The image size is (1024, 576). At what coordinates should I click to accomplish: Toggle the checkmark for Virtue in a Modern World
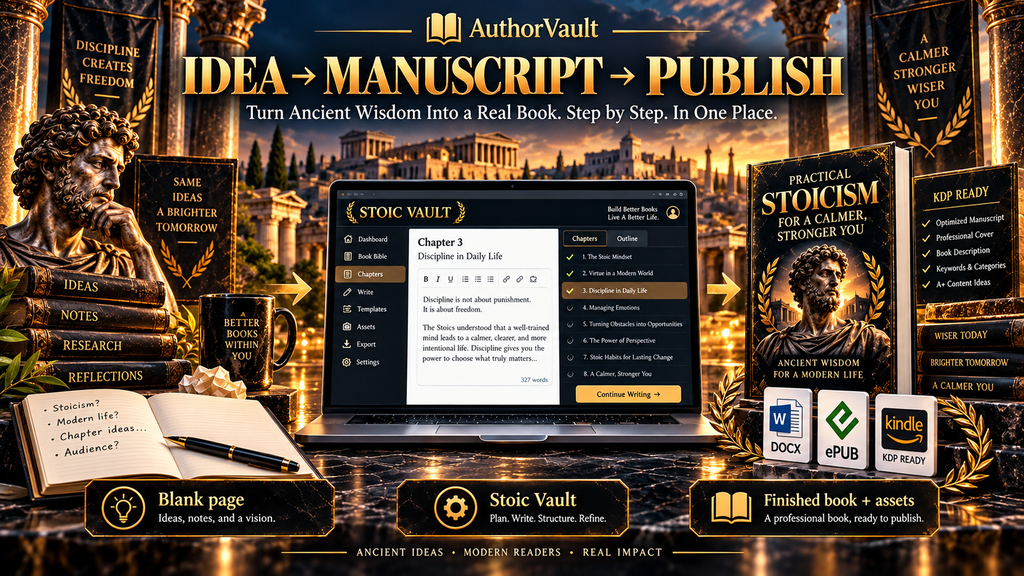click(570, 274)
